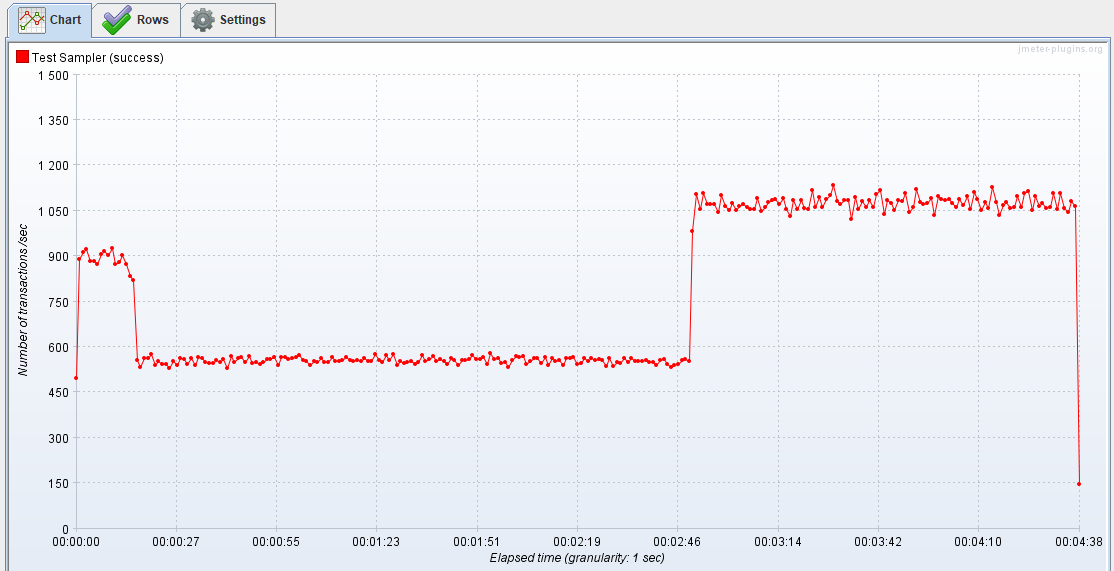Click the '00:01:23' time axis label
The width and height of the screenshot is (1114, 571).
(377, 542)
